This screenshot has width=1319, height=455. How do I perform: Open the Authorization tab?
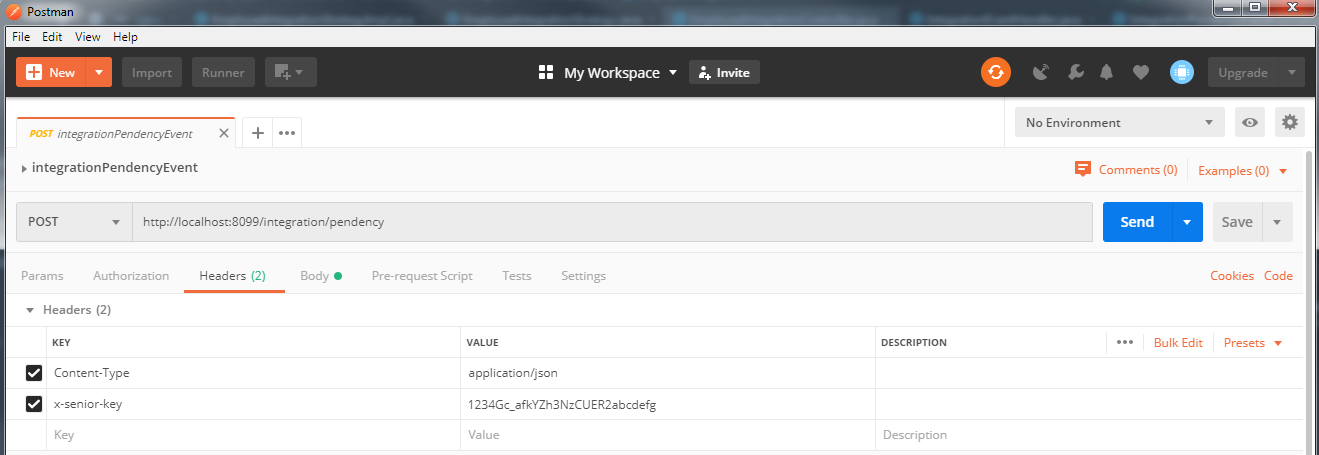click(x=131, y=276)
